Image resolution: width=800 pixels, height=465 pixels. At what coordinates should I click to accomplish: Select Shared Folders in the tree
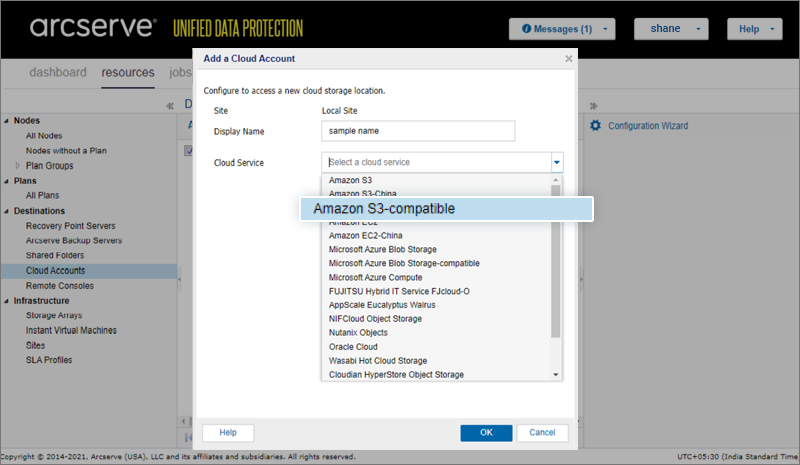pyautogui.click(x=55, y=255)
